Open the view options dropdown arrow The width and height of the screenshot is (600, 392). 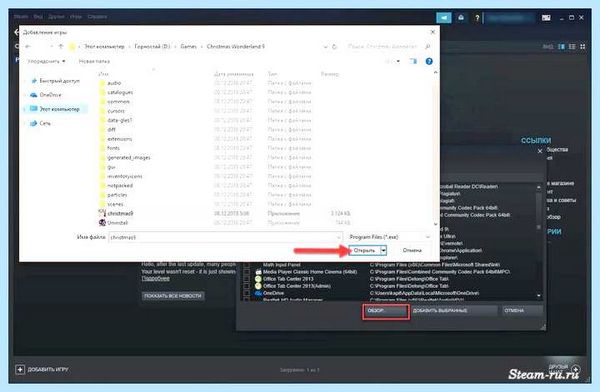click(398, 61)
